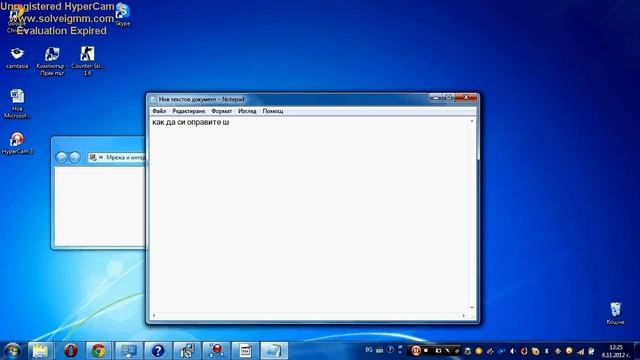The image size is (640, 360).
Task: Click the network signal bars tray icon
Action: (x=580, y=351)
